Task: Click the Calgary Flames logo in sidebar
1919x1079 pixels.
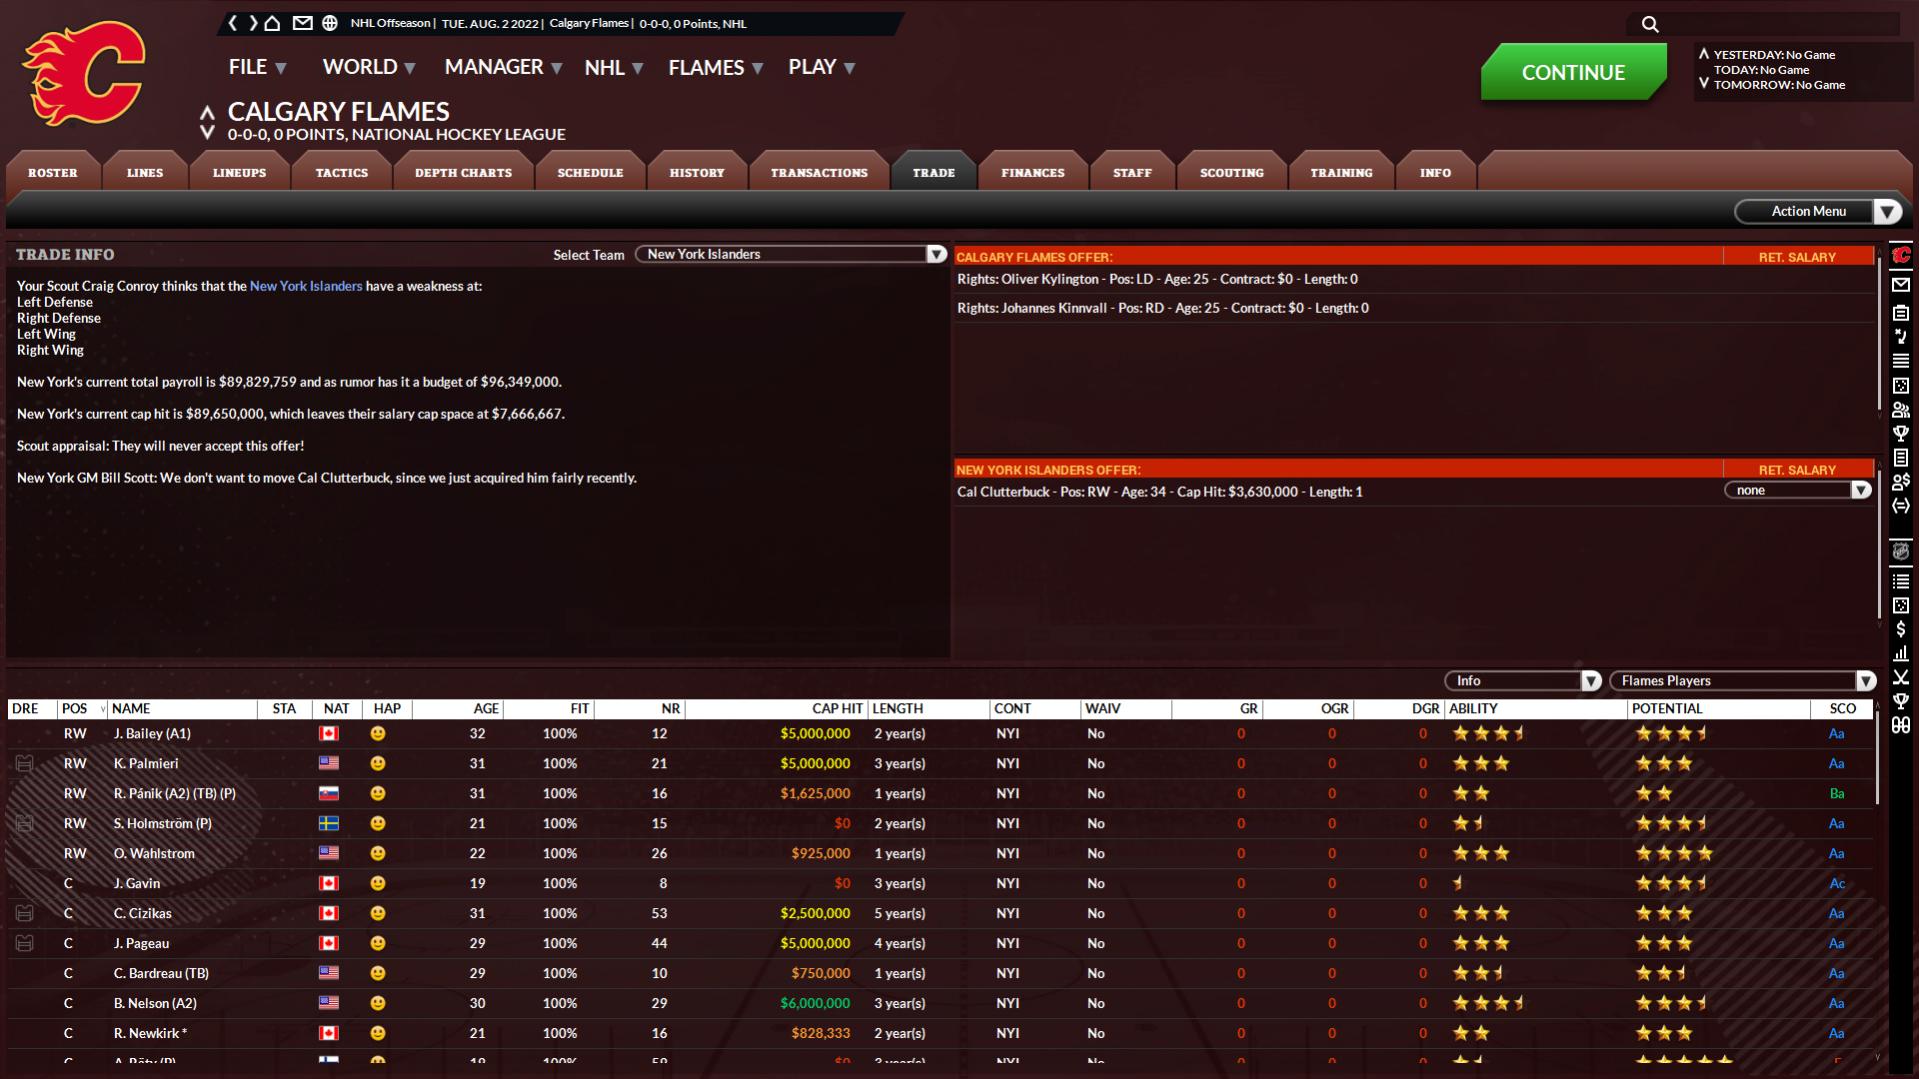Action: pos(1900,256)
